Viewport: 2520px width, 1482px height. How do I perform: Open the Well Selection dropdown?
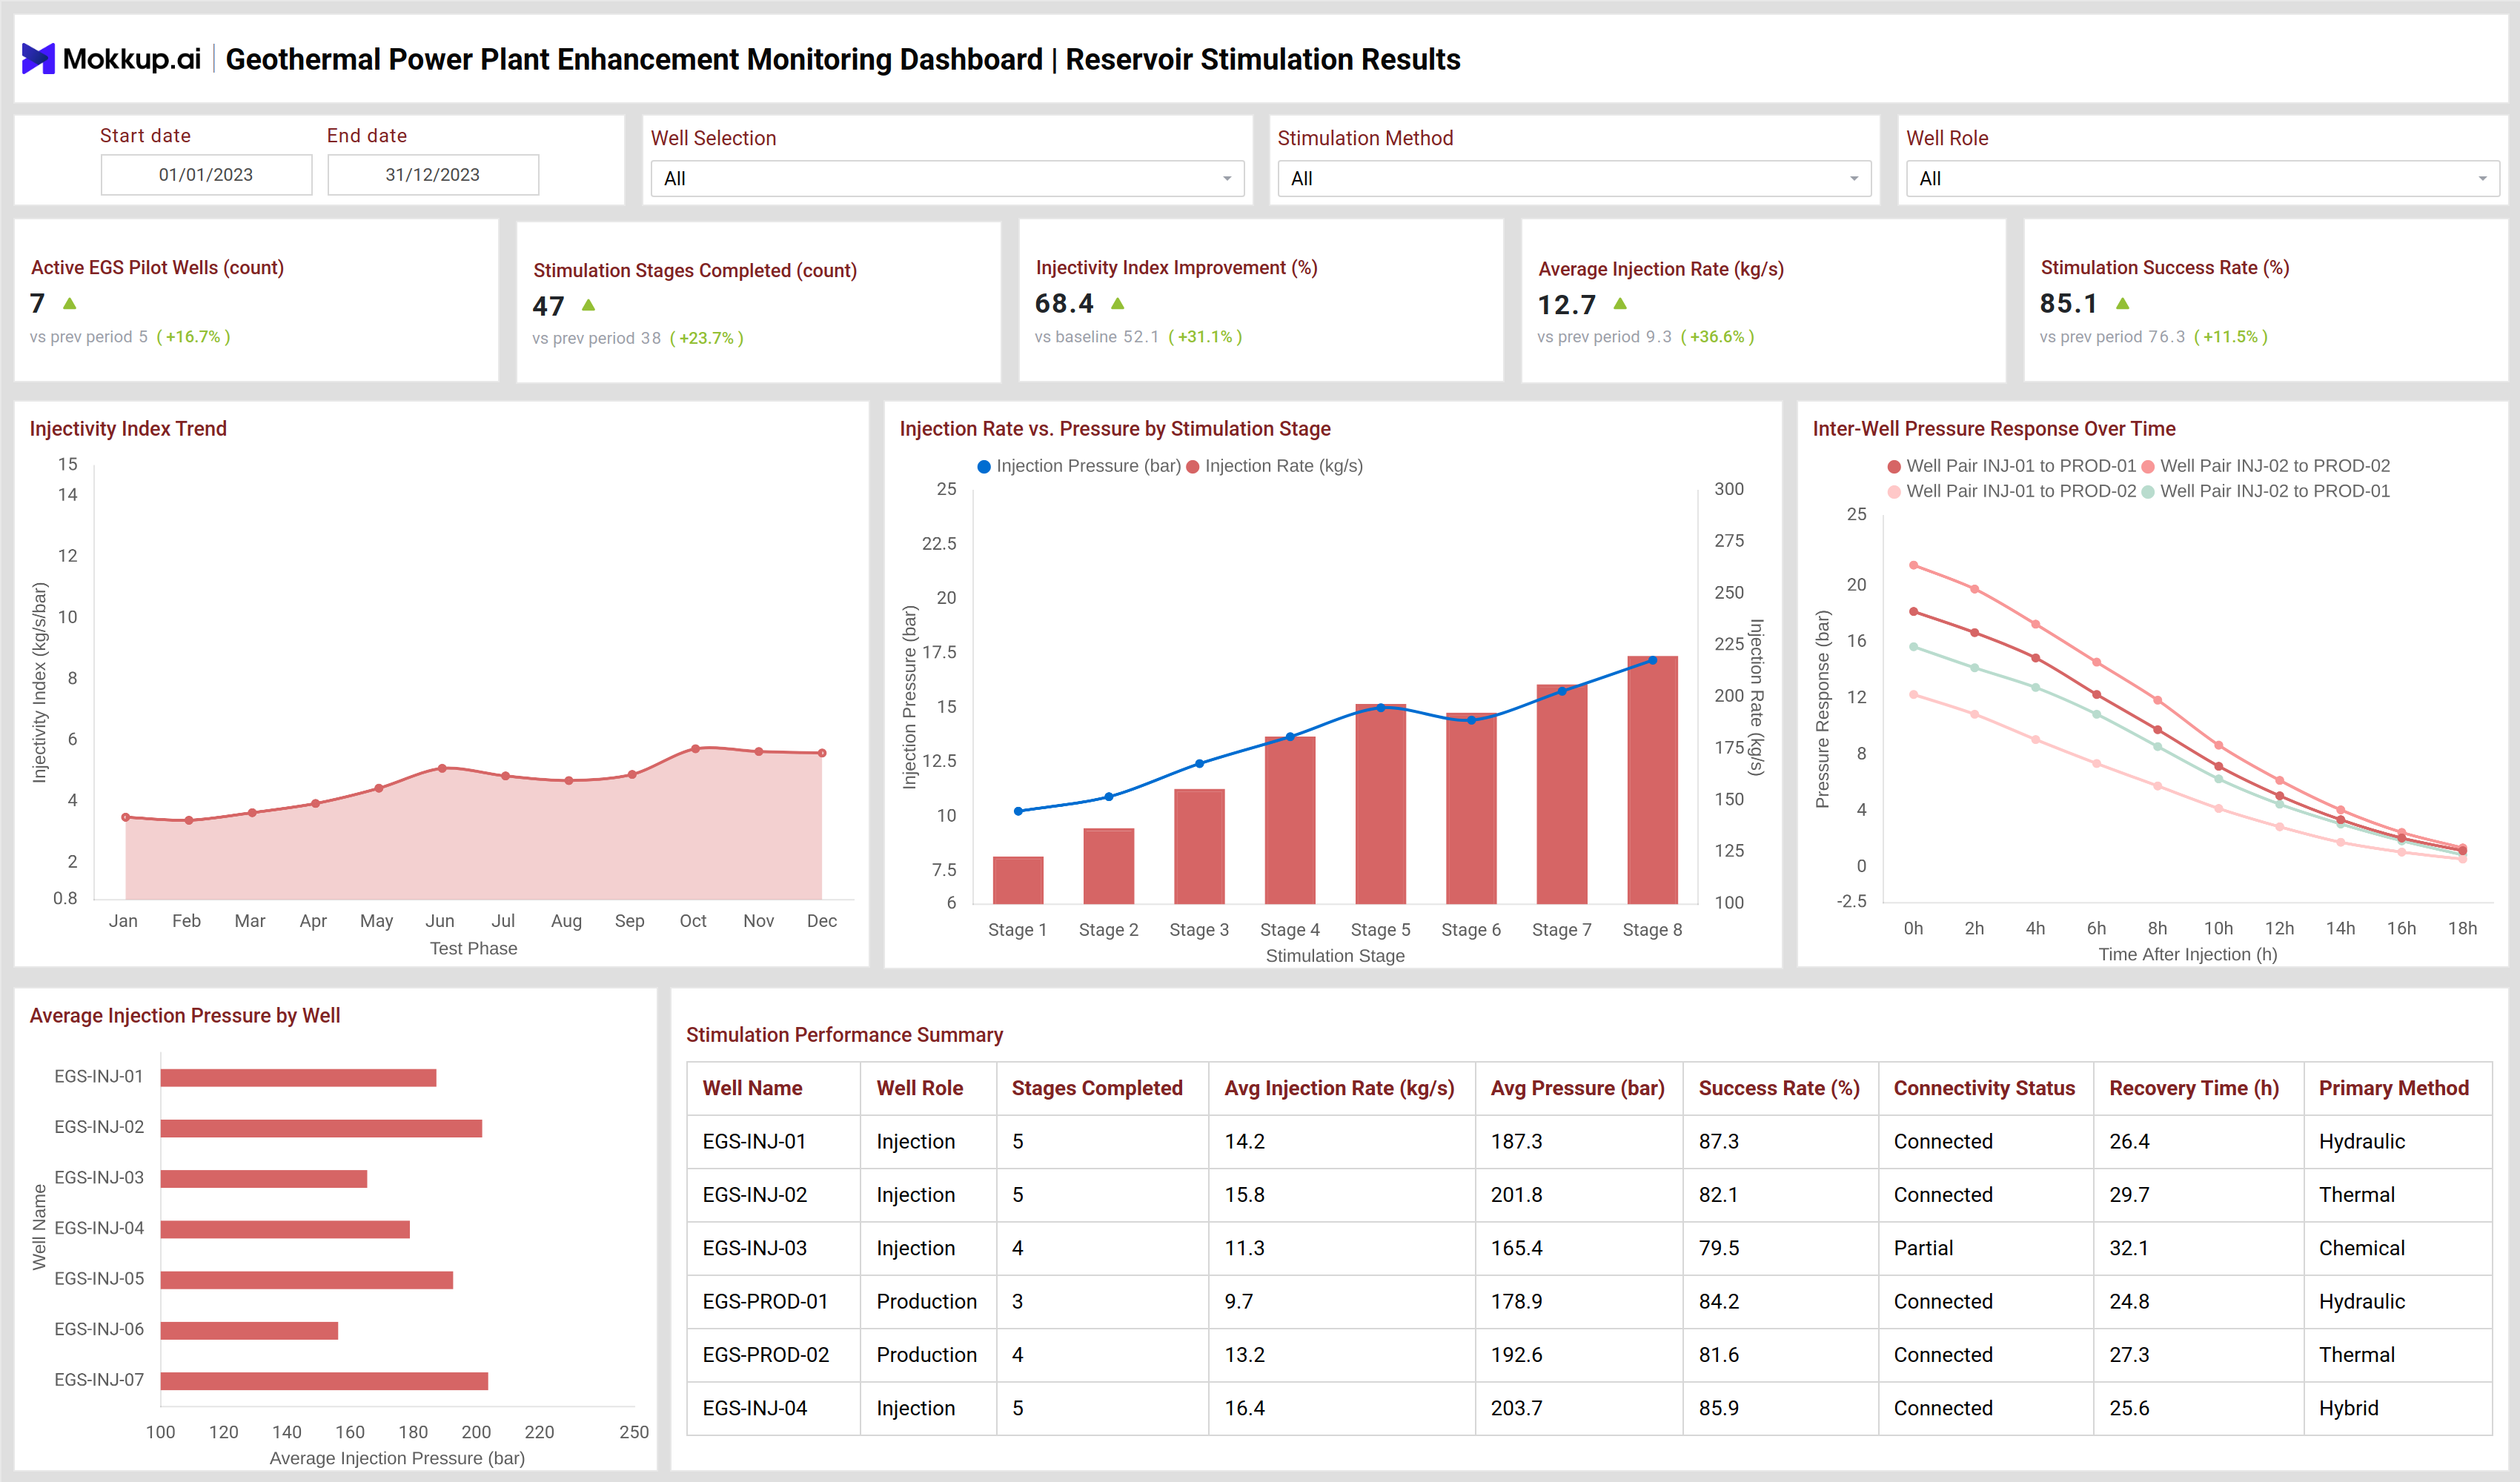point(947,178)
